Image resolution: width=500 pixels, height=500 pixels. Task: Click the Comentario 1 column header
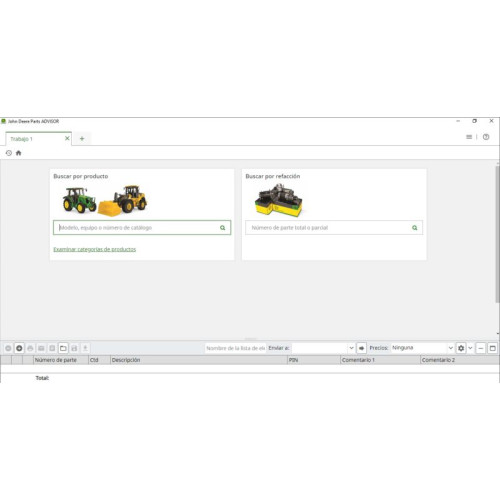pyautogui.click(x=380, y=360)
